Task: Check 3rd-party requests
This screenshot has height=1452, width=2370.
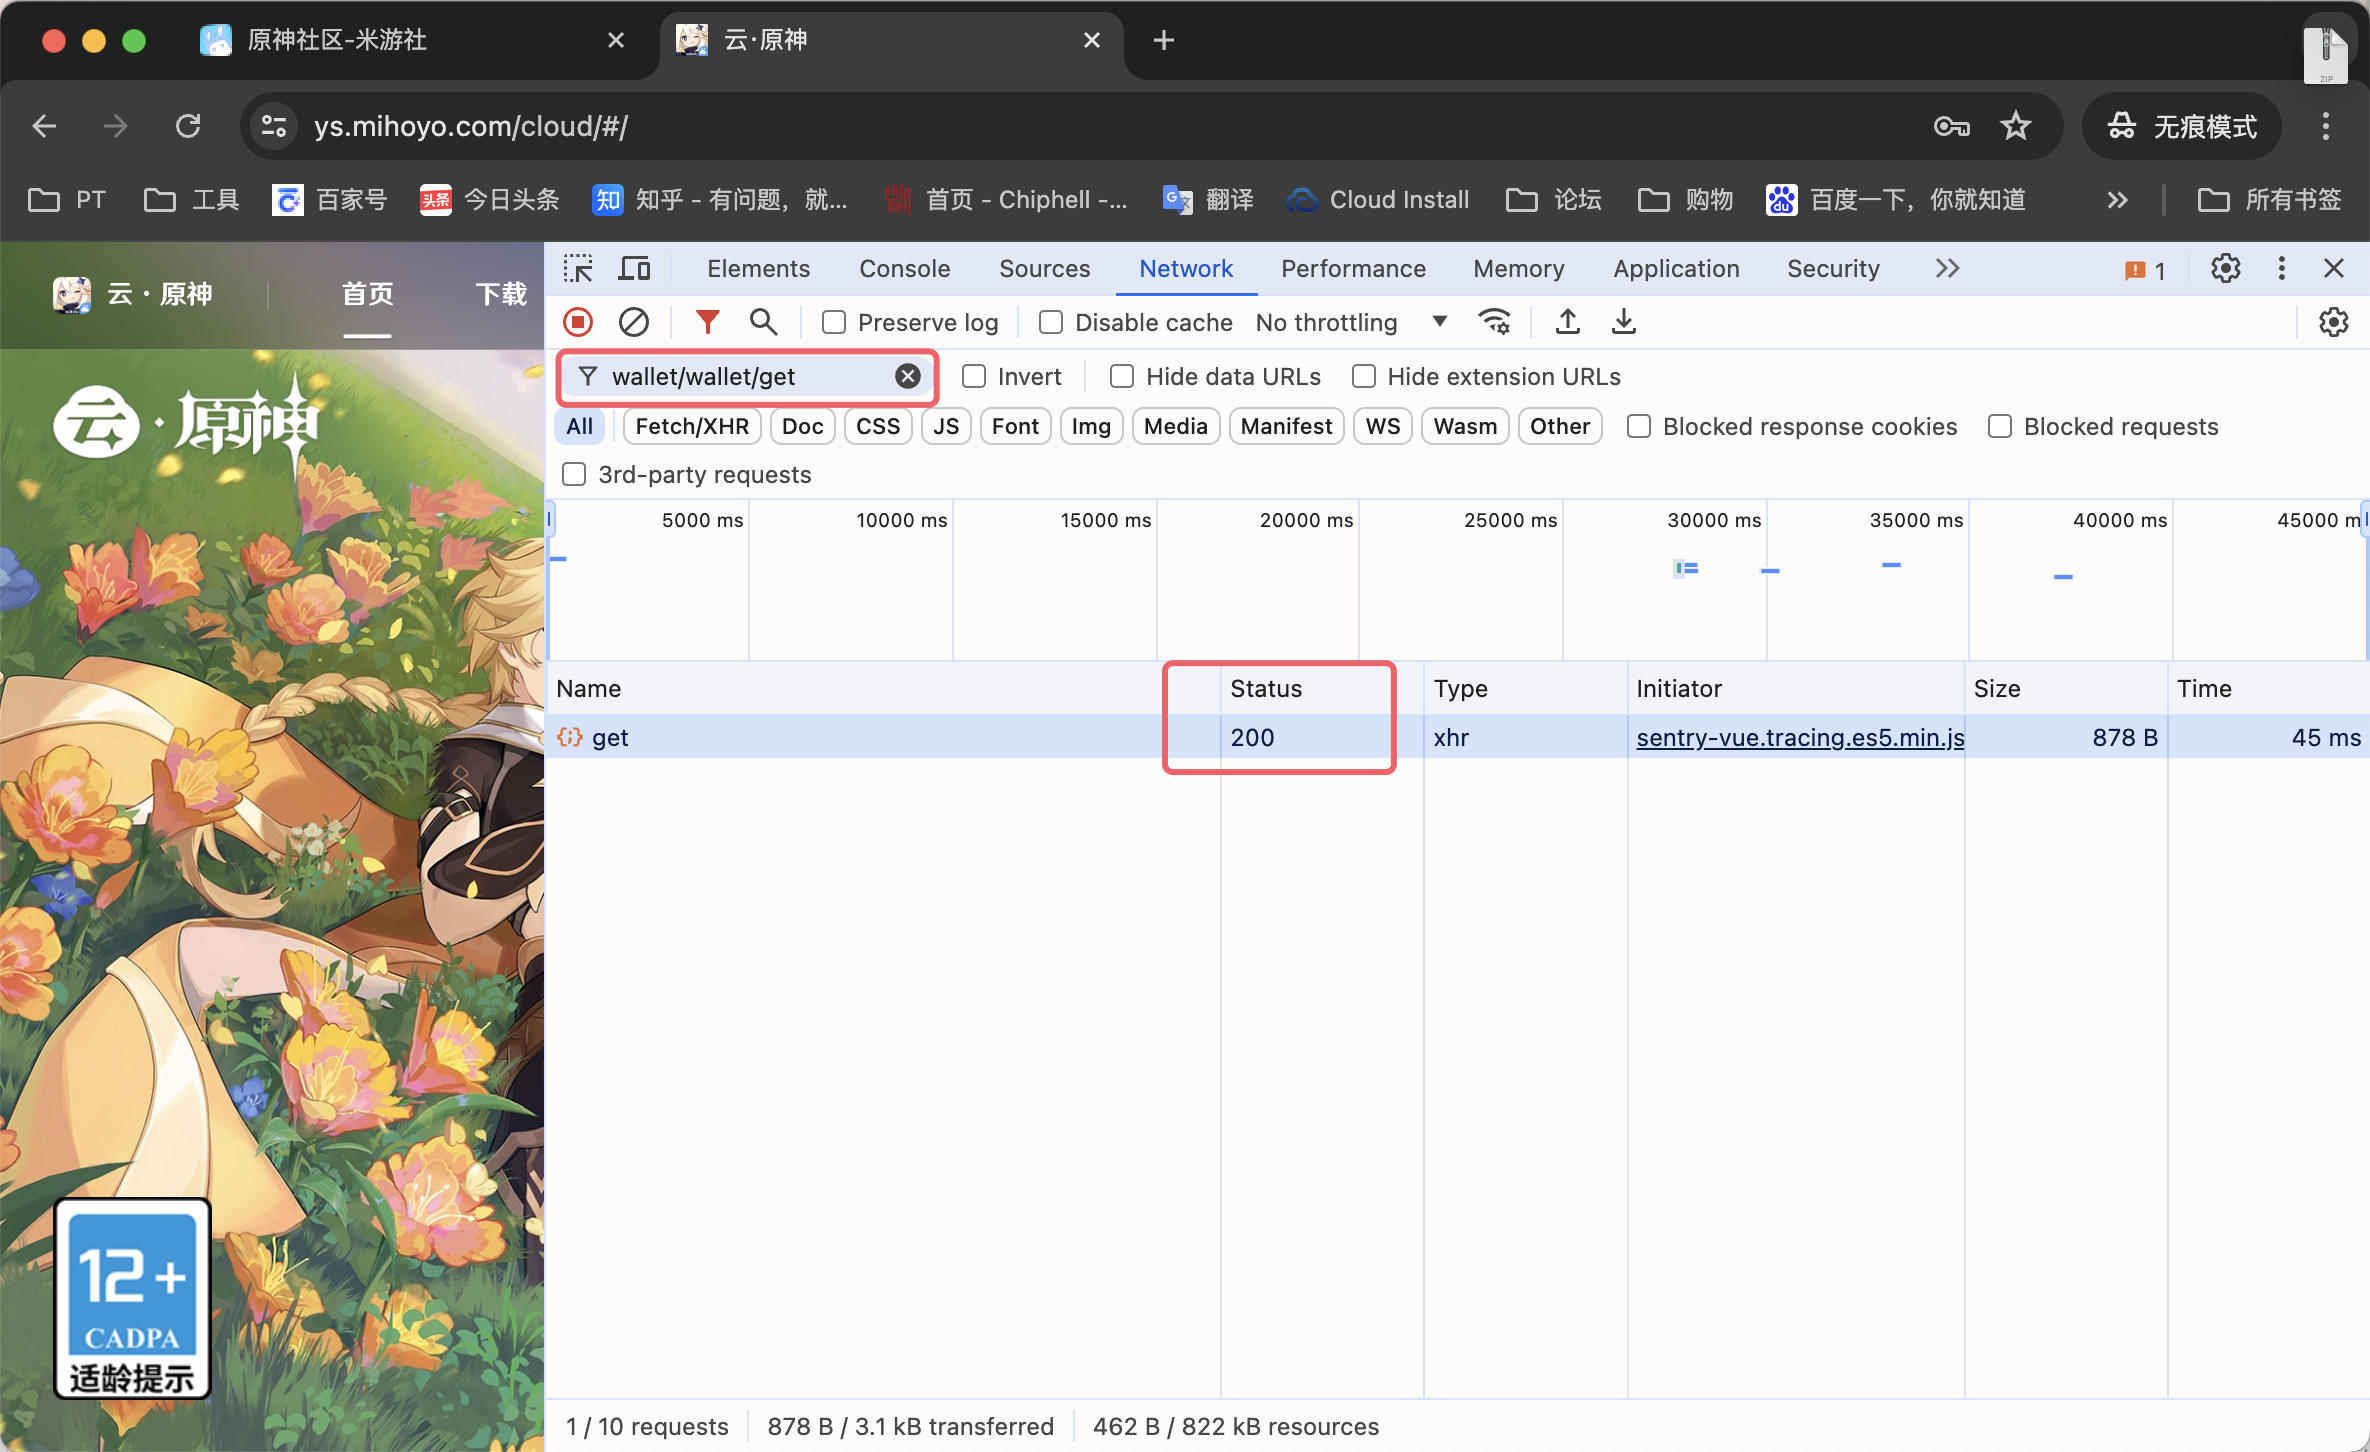Action: [574, 474]
